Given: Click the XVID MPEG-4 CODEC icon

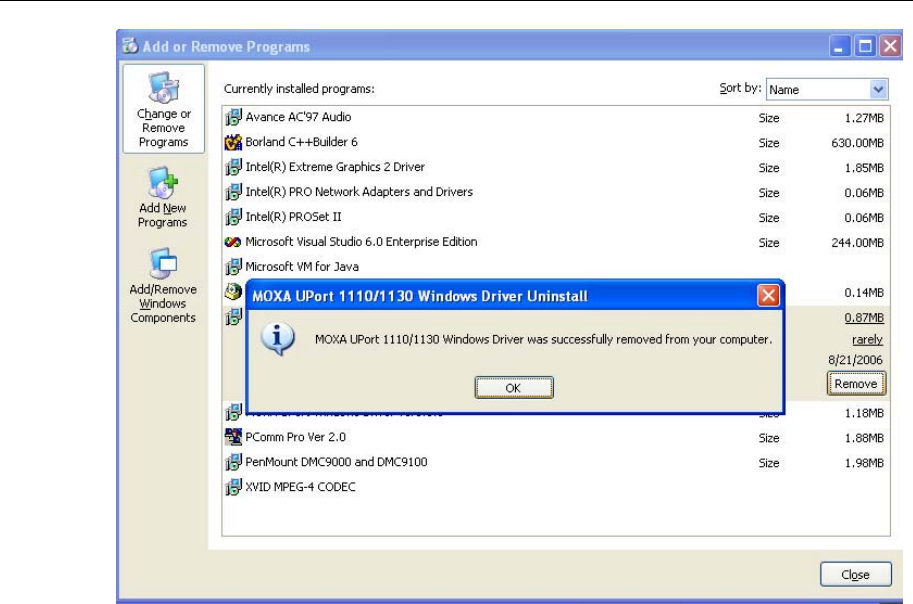Looking at the screenshot, I should [233, 487].
